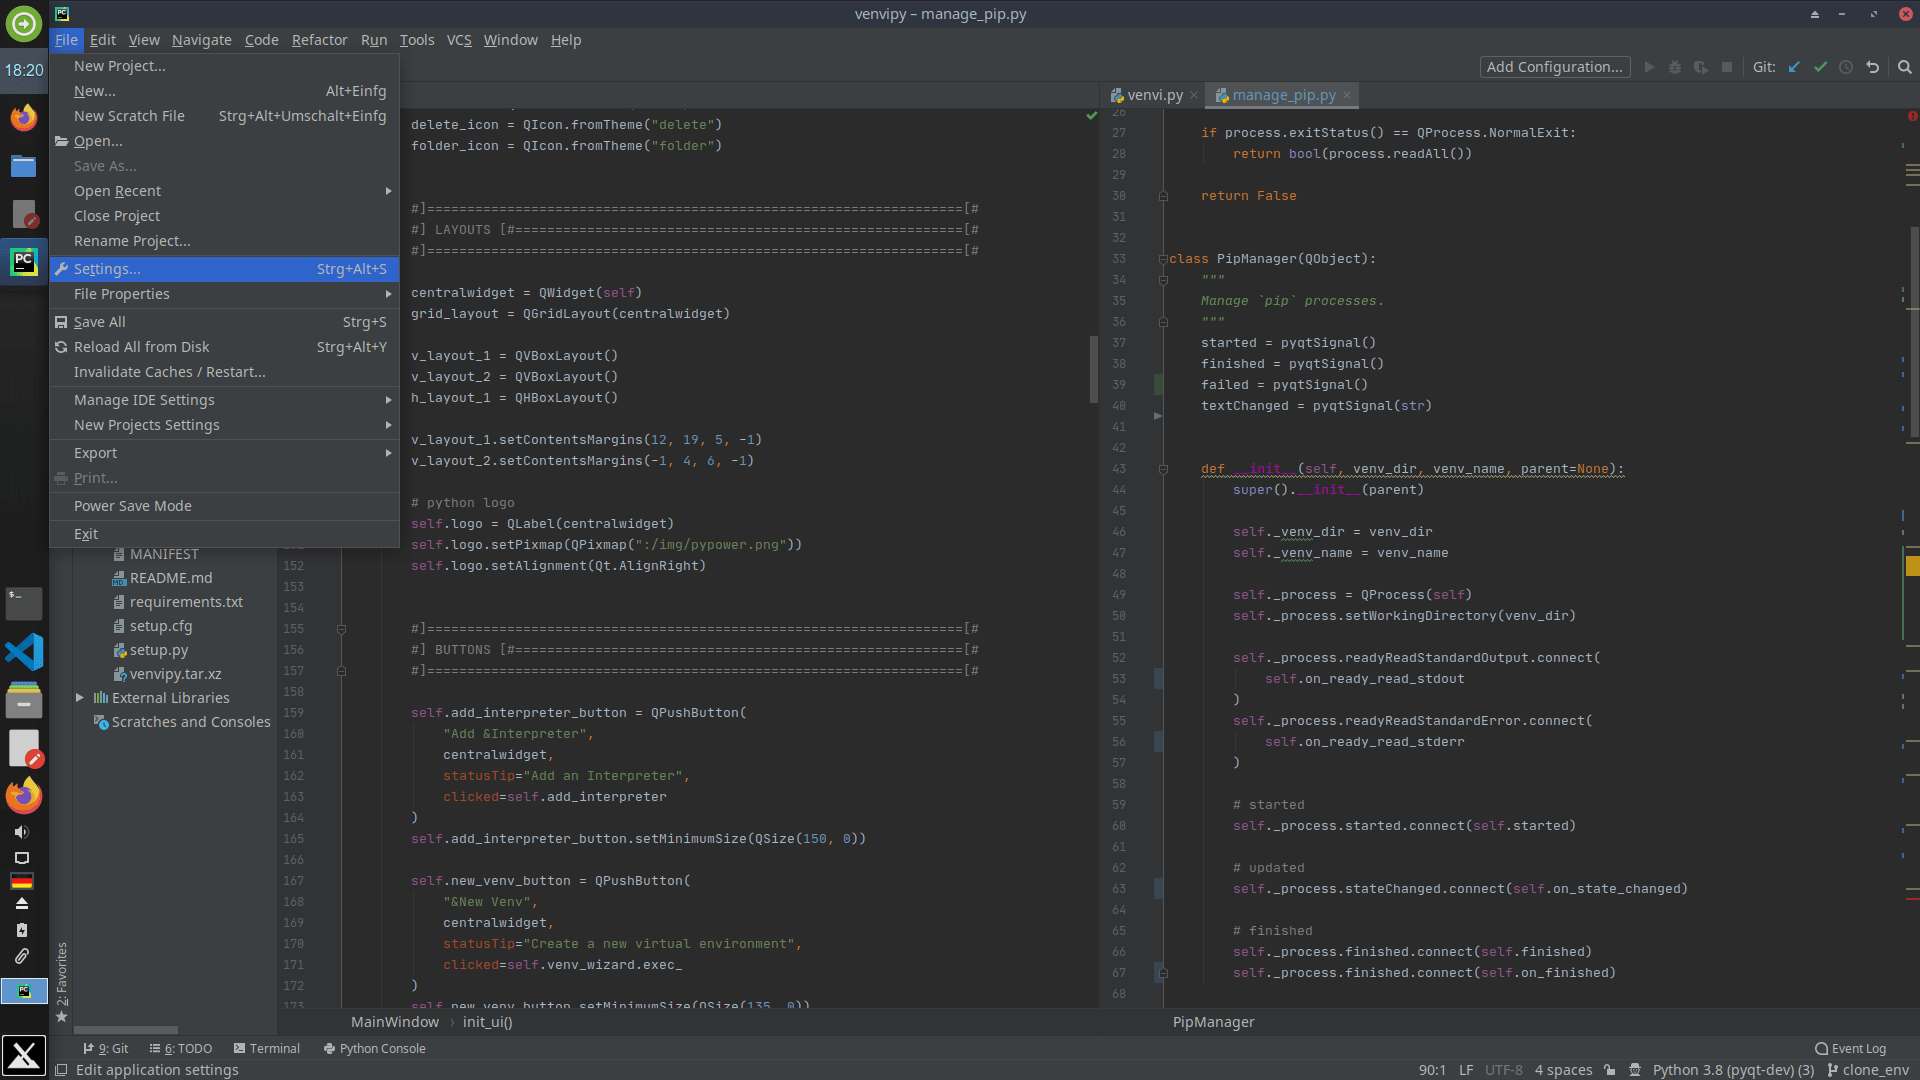Toggle Power Save Mode in File menu
The image size is (1920, 1080).
[132, 505]
